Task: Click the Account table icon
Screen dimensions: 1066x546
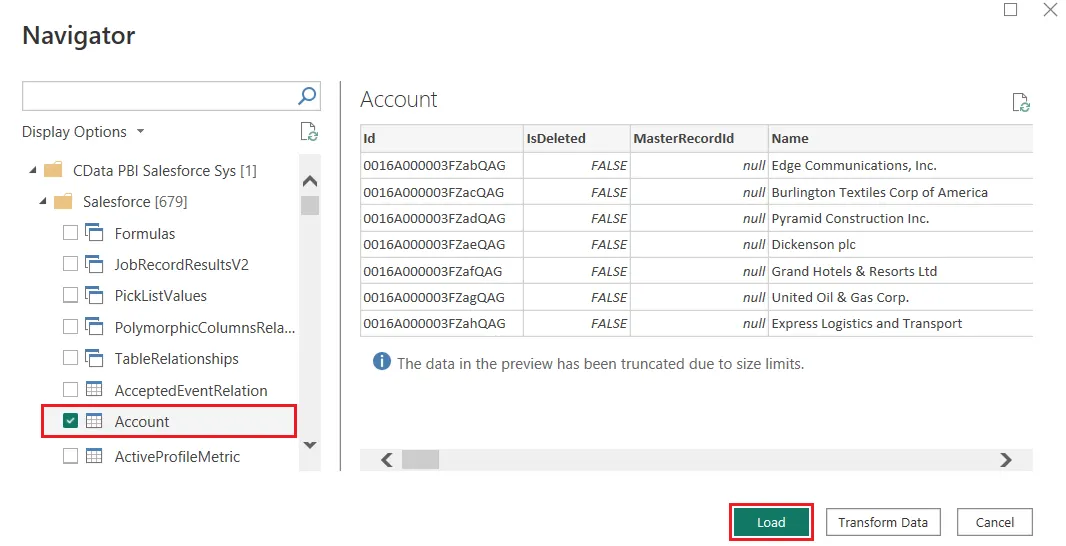Action: point(95,422)
